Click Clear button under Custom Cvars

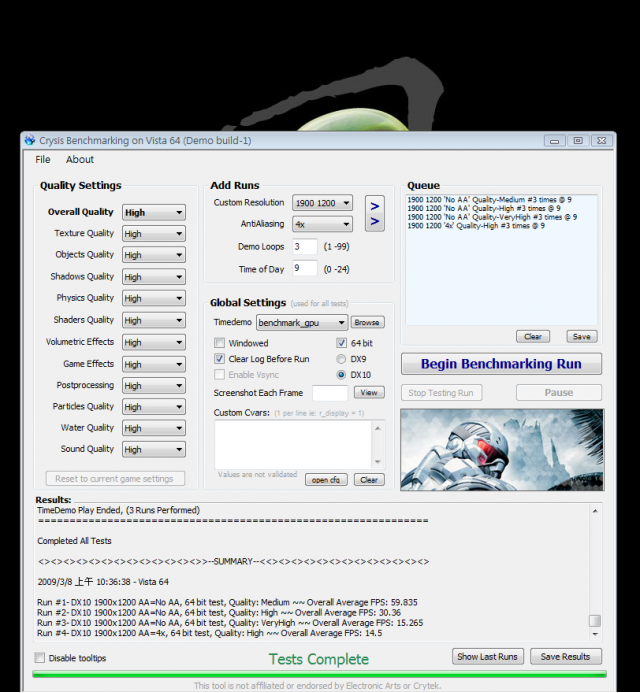pyautogui.click(x=369, y=480)
